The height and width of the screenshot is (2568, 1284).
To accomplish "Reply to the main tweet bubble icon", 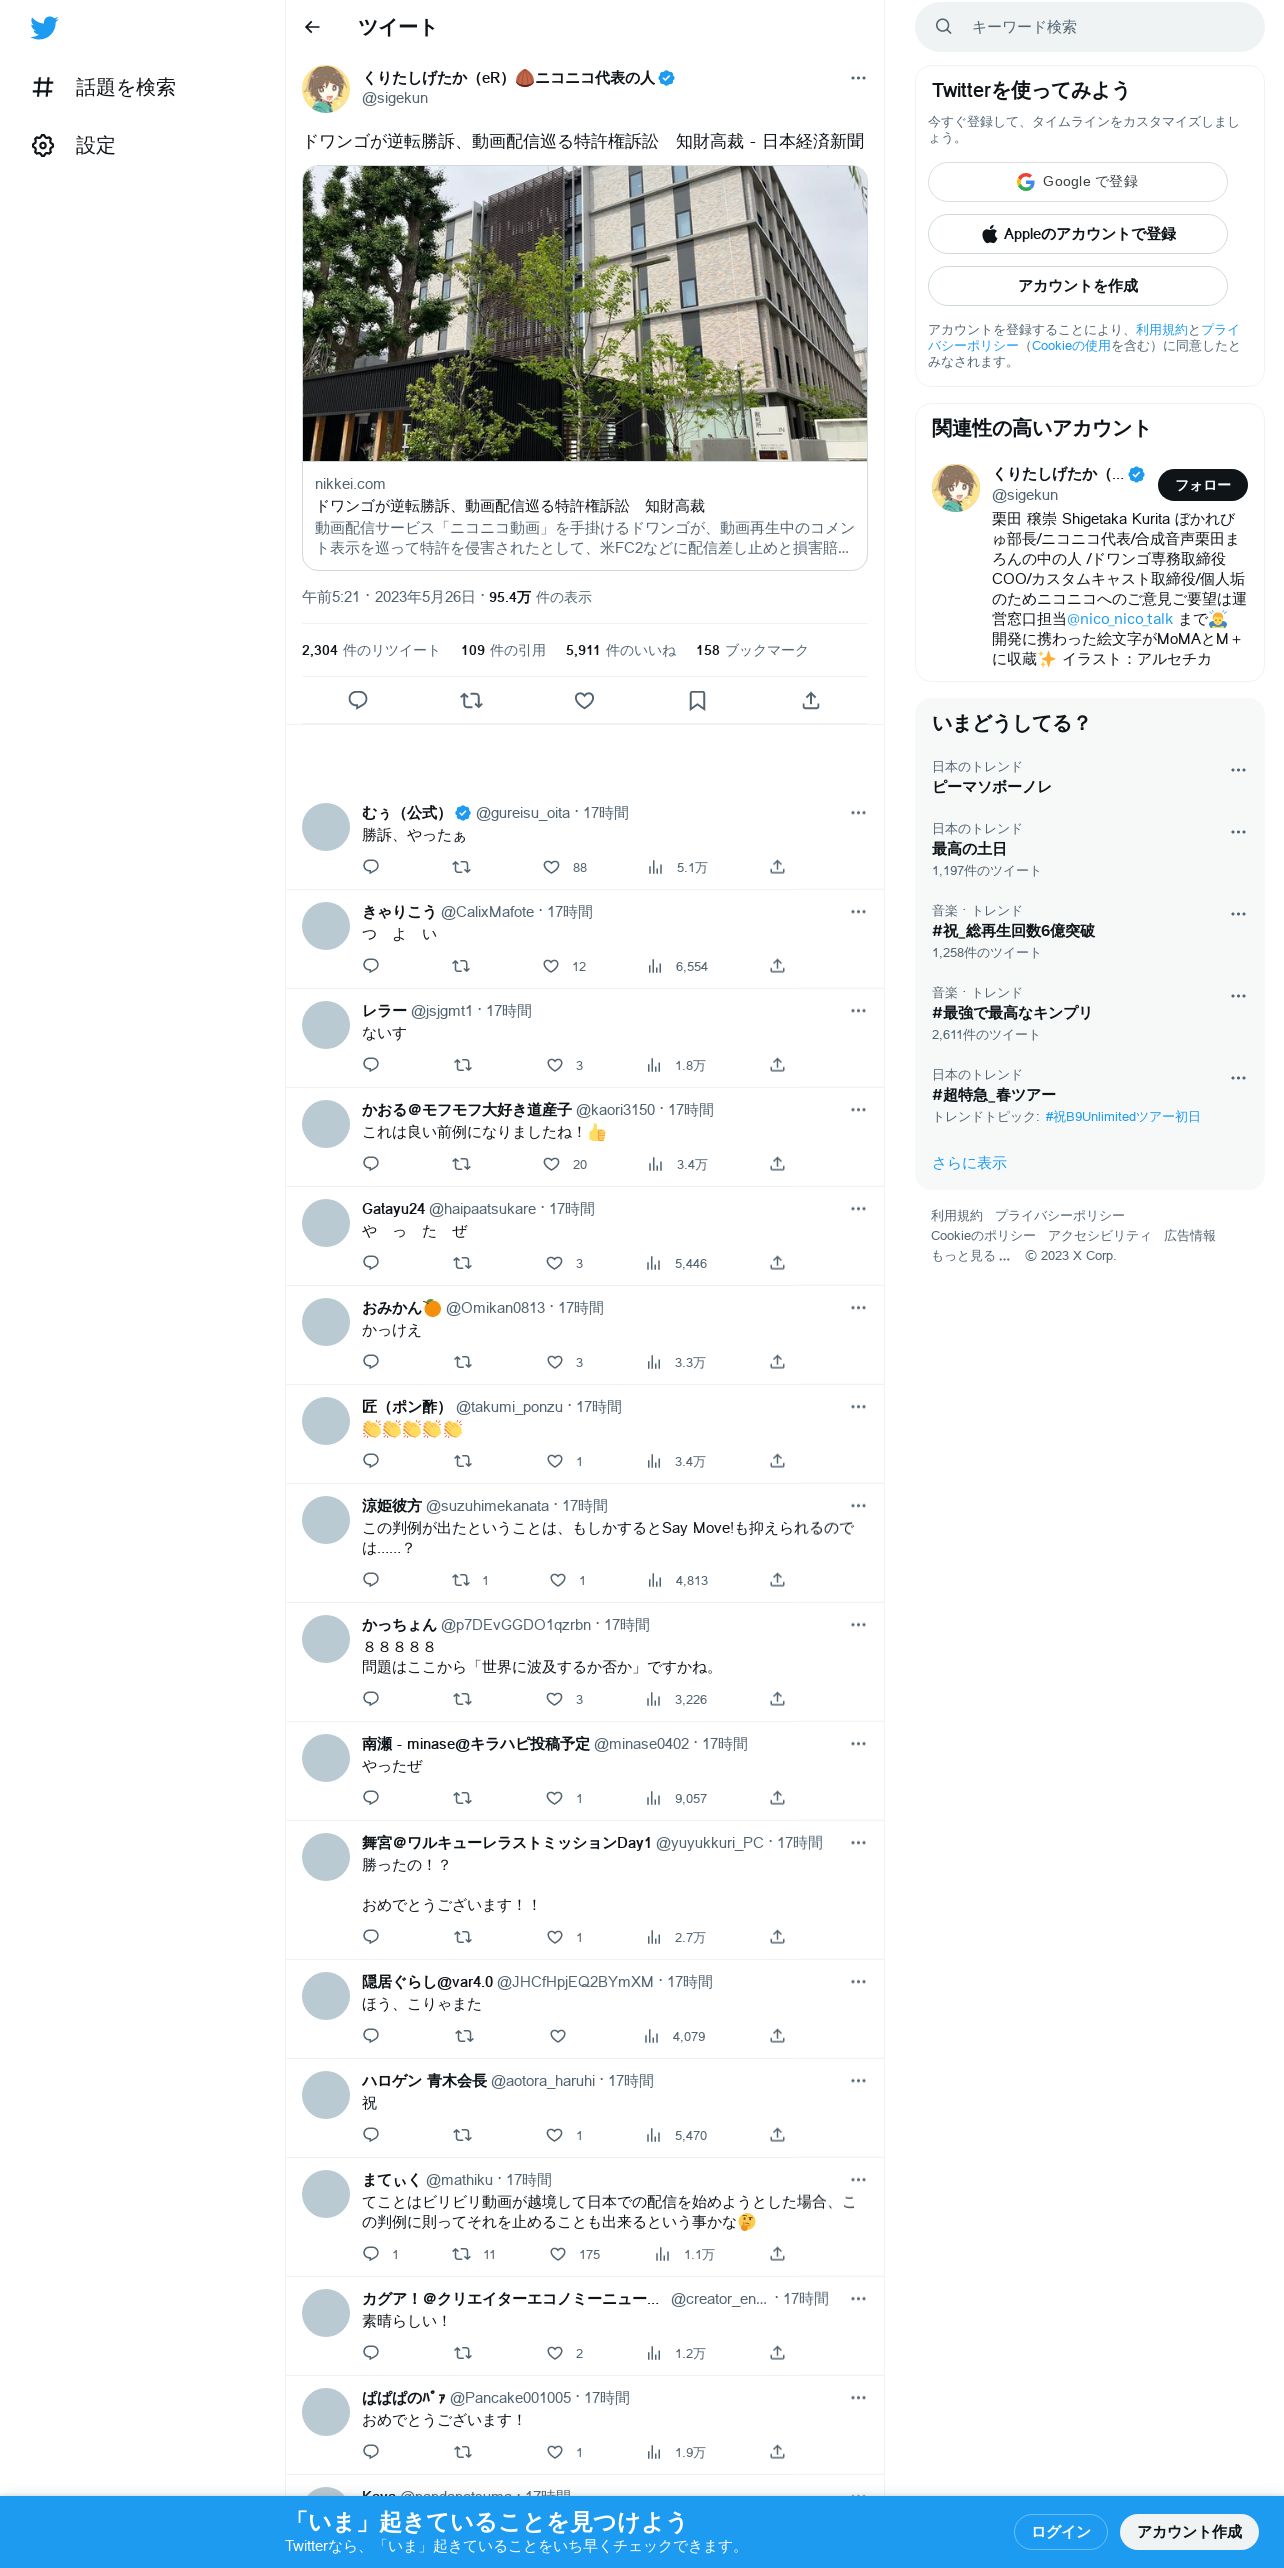I will point(358,700).
